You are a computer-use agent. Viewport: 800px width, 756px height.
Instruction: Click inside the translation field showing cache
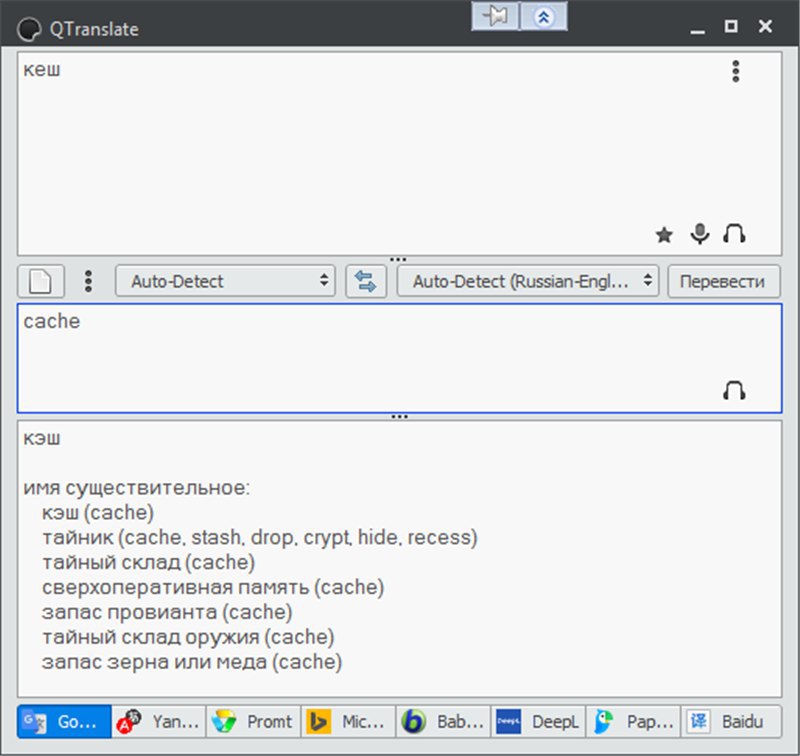(399, 358)
